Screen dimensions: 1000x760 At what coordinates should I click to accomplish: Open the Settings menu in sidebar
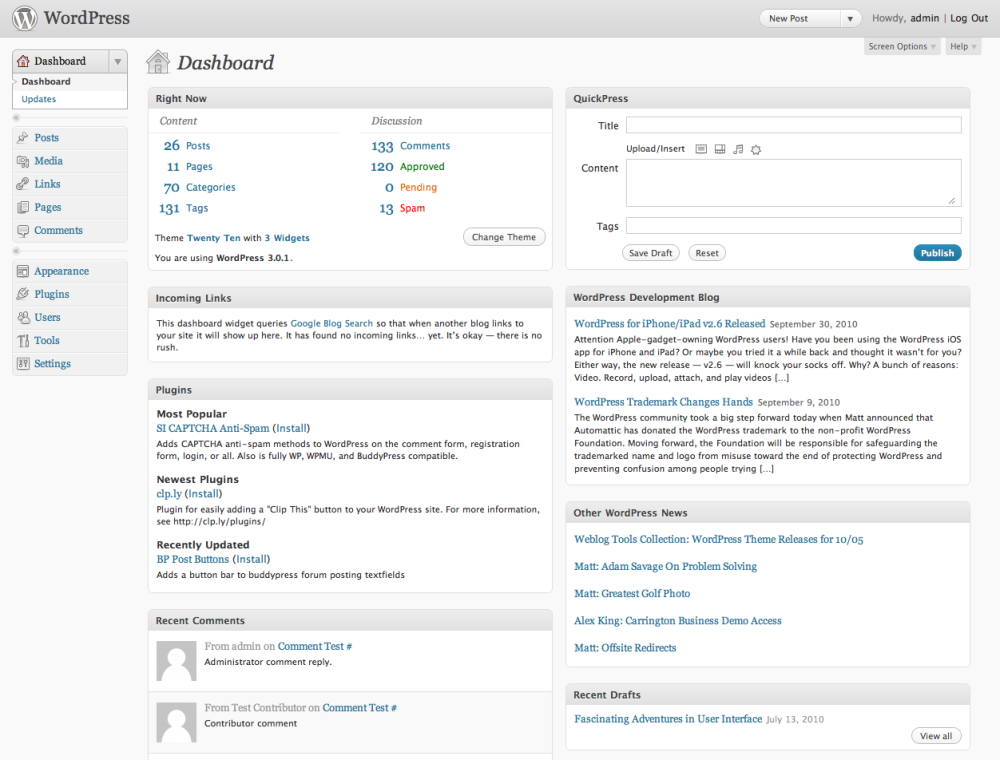coord(22,363)
